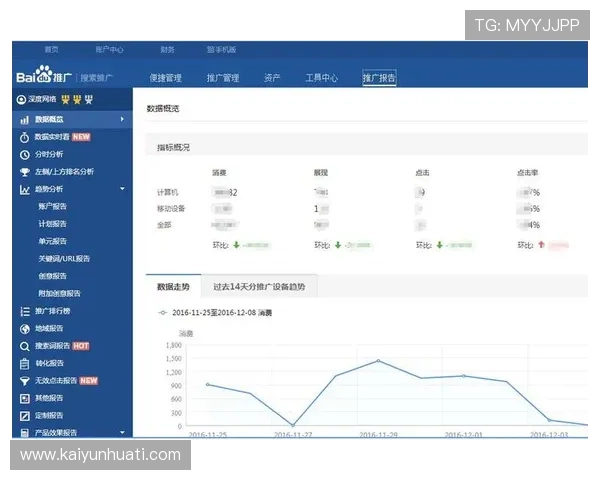Click the 点击率 column header
The width and height of the screenshot is (600, 480).
coord(528,173)
